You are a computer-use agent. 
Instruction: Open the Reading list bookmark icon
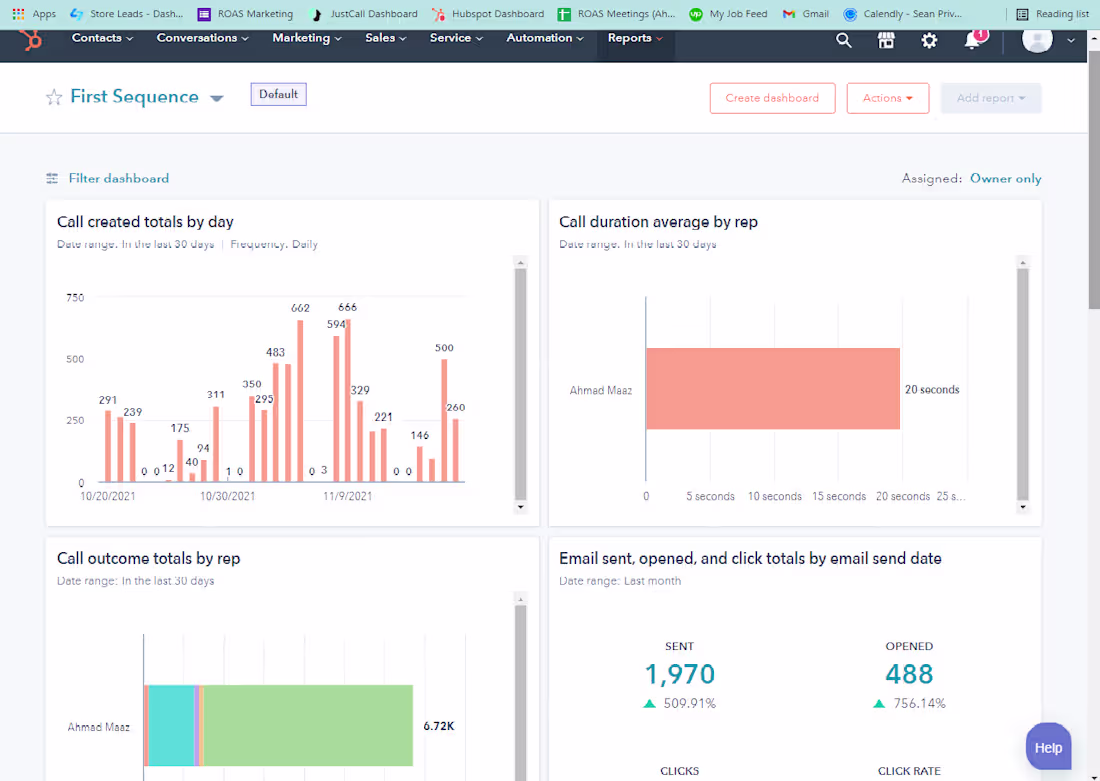tap(1023, 14)
